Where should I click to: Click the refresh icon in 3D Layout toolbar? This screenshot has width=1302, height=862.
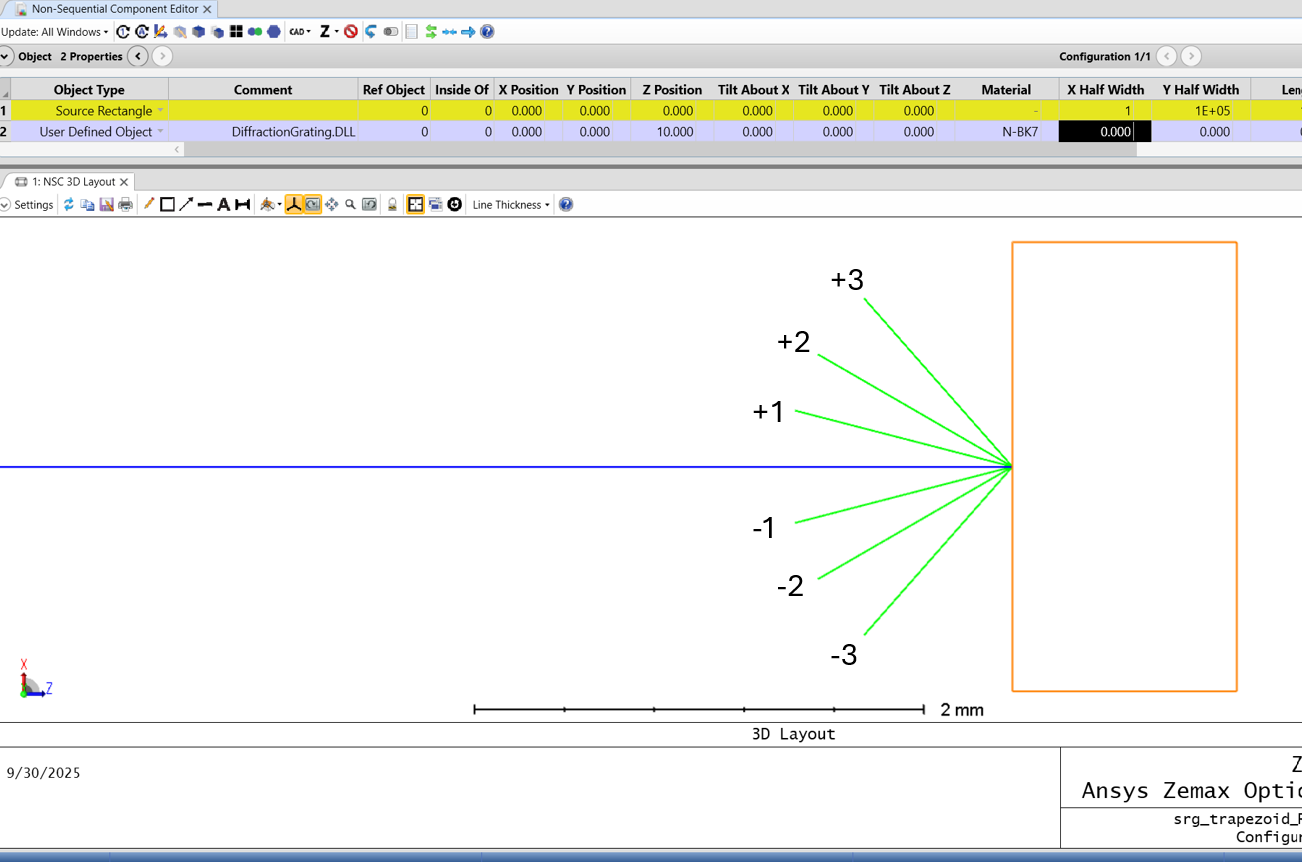pyautogui.click(x=68, y=205)
